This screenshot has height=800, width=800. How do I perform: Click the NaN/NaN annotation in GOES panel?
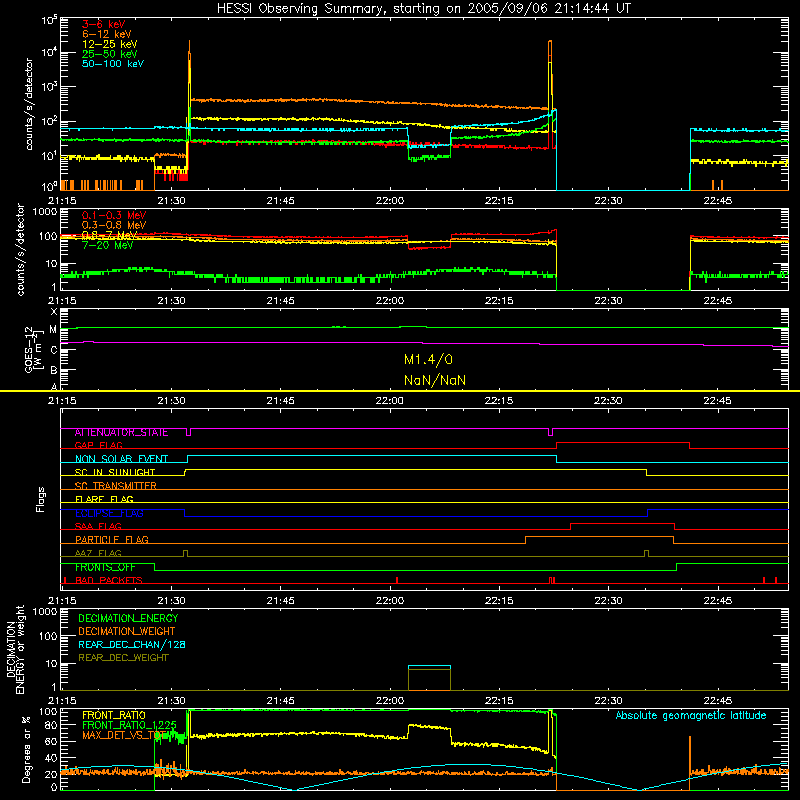click(x=435, y=380)
